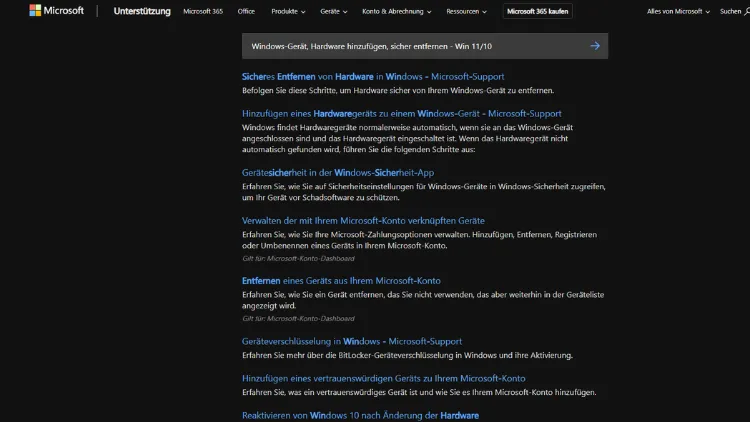Expand Konto & Abrechnung dropdown
Image resolution: width=750 pixels, height=422 pixels.
point(397,11)
